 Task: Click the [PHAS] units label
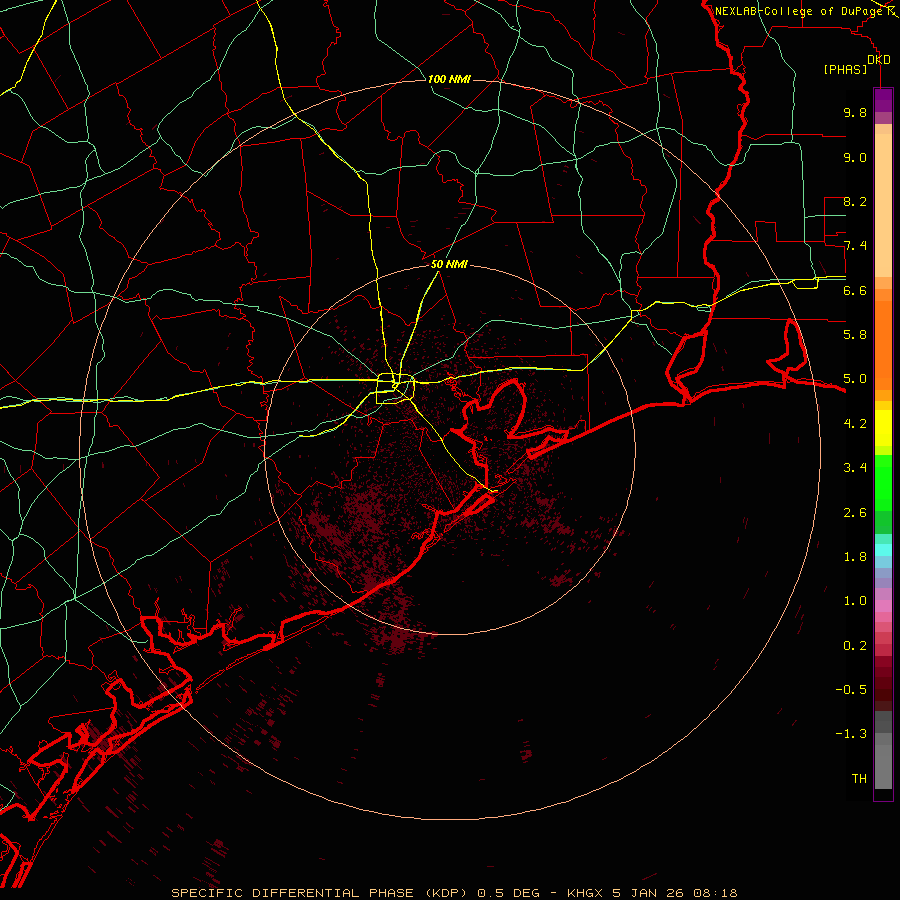[x=845, y=70]
